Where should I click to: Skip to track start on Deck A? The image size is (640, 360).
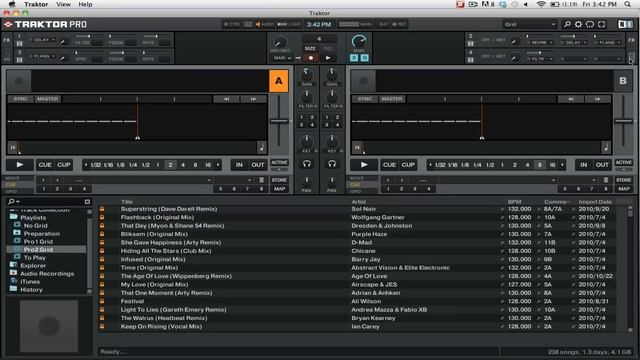[13, 147]
